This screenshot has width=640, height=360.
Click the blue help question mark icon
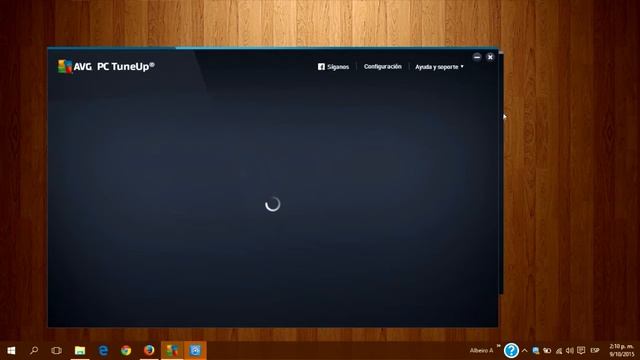click(x=511, y=351)
